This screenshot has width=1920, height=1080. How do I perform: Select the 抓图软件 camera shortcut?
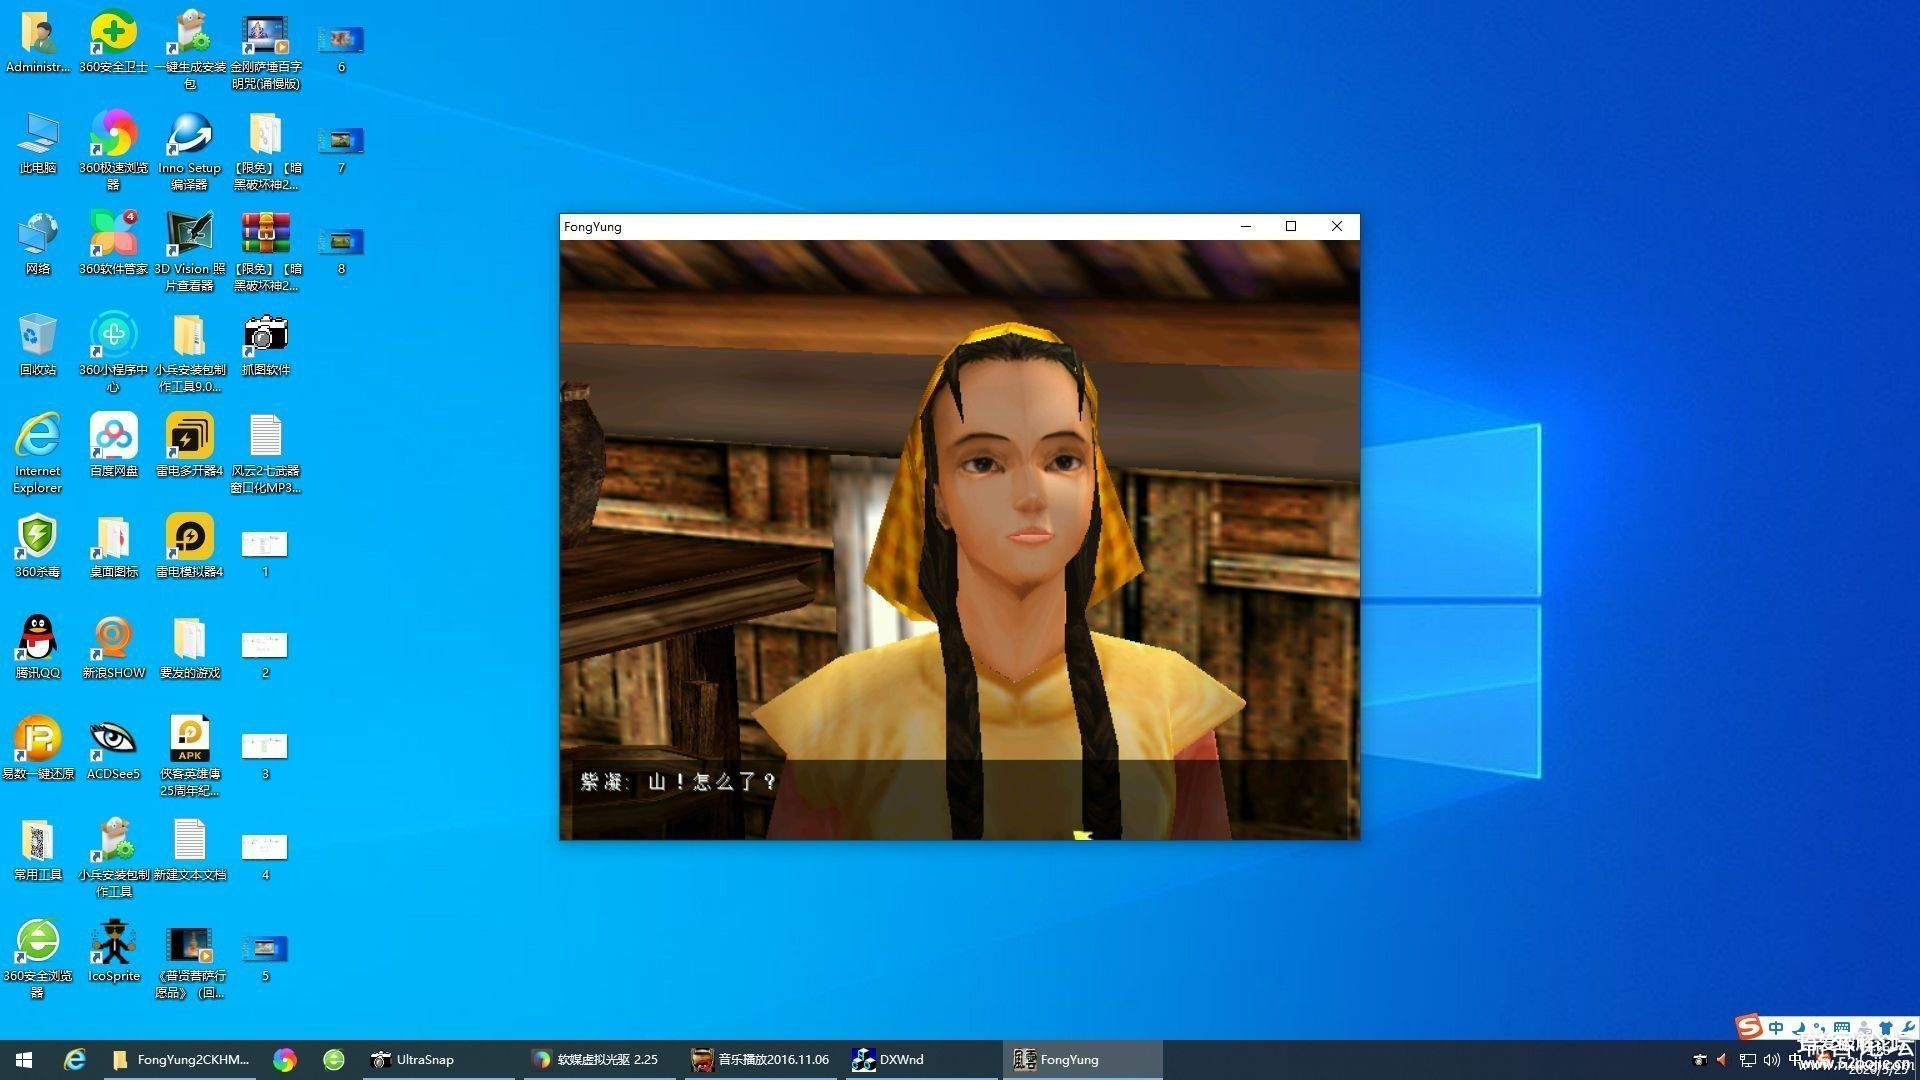(265, 345)
